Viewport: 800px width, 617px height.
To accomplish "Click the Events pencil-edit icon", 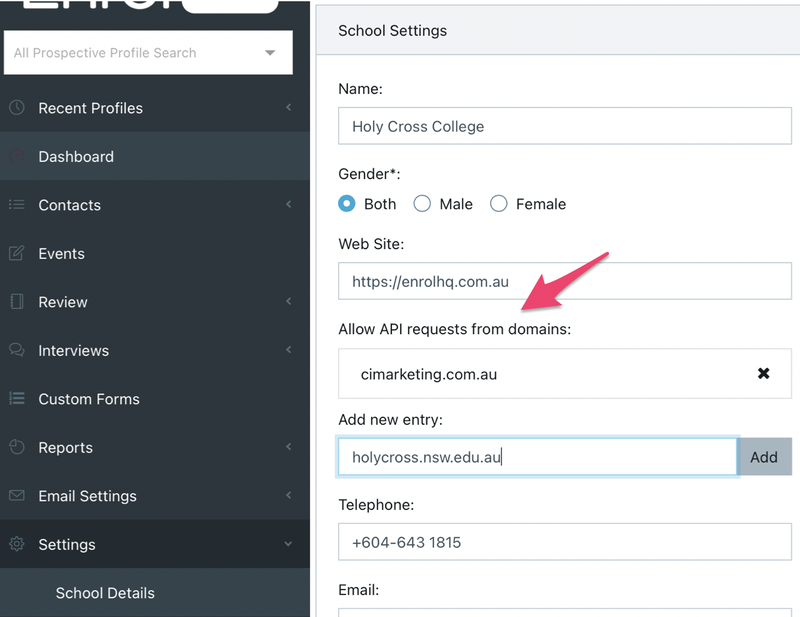I will tap(16, 254).
